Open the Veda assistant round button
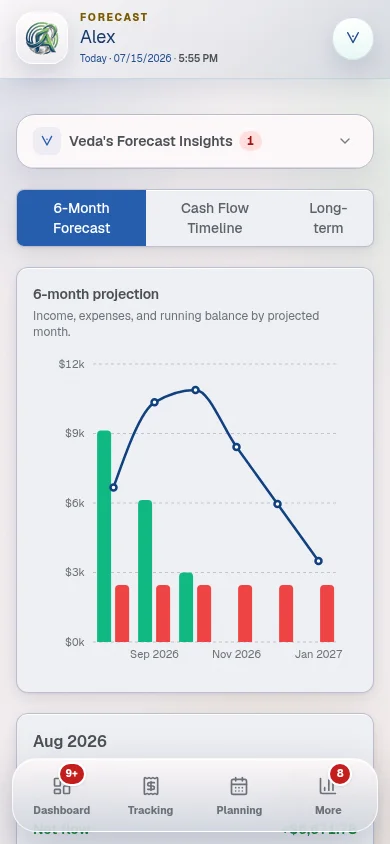The width and height of the screenshot is (390, 844). (353, 38)
